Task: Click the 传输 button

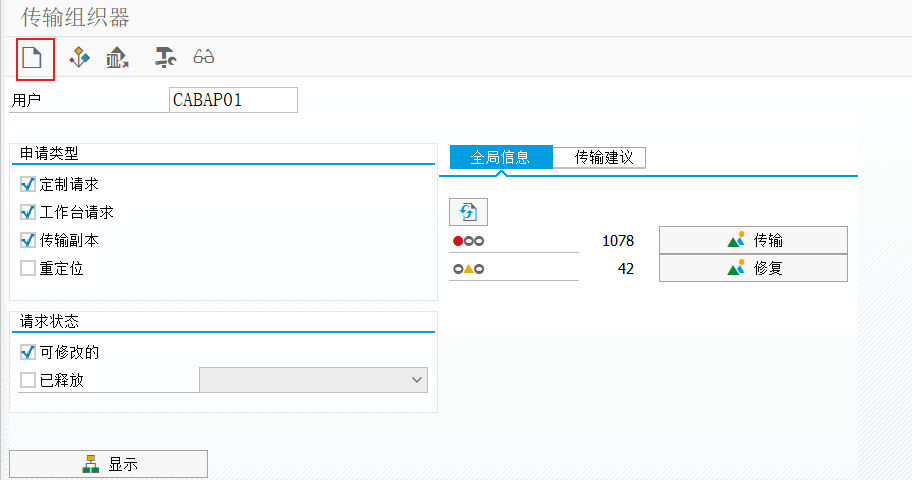Action: point(753,240)
